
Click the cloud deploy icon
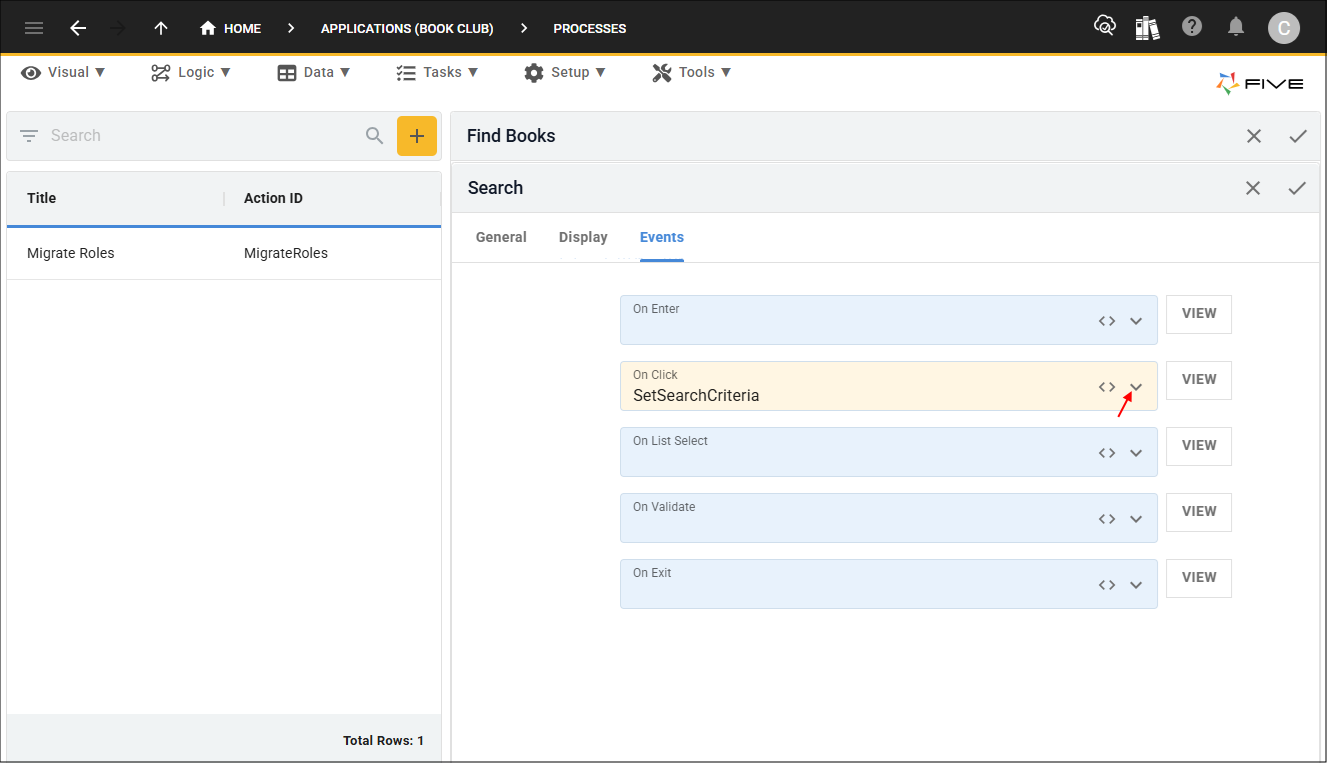pos(1105,27)
